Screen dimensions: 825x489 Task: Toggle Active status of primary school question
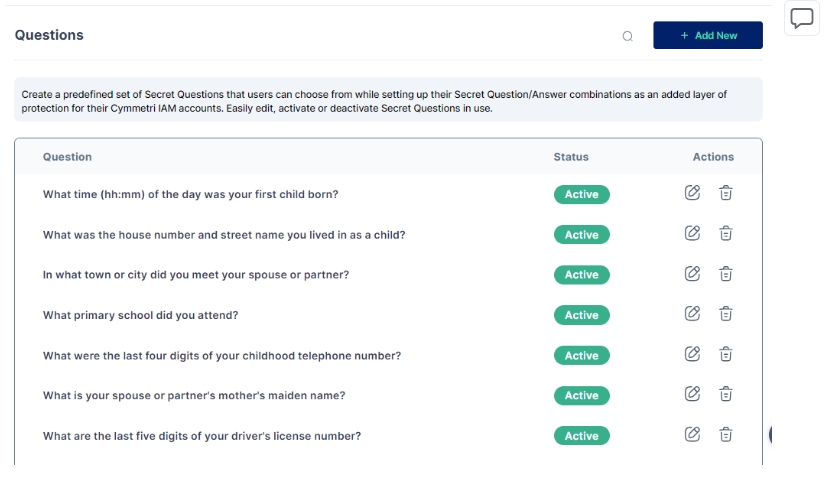pos(581,315)
